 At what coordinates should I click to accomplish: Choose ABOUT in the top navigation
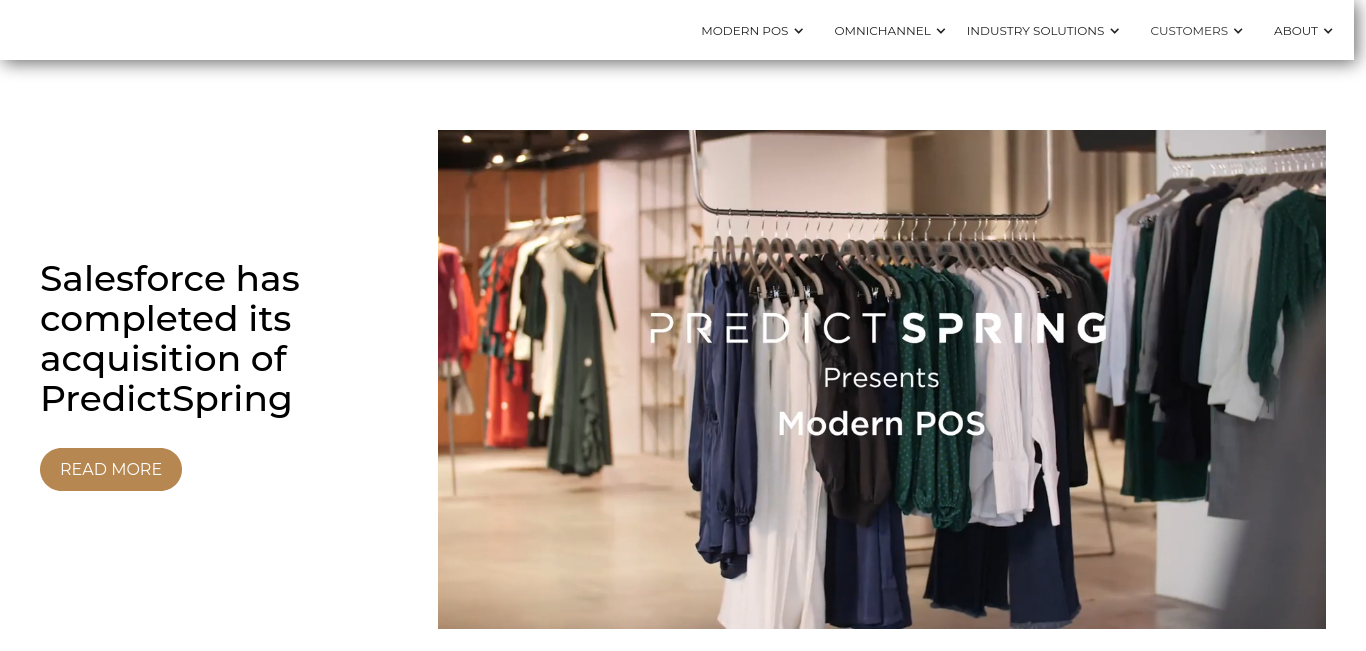tap(1296, 31)
